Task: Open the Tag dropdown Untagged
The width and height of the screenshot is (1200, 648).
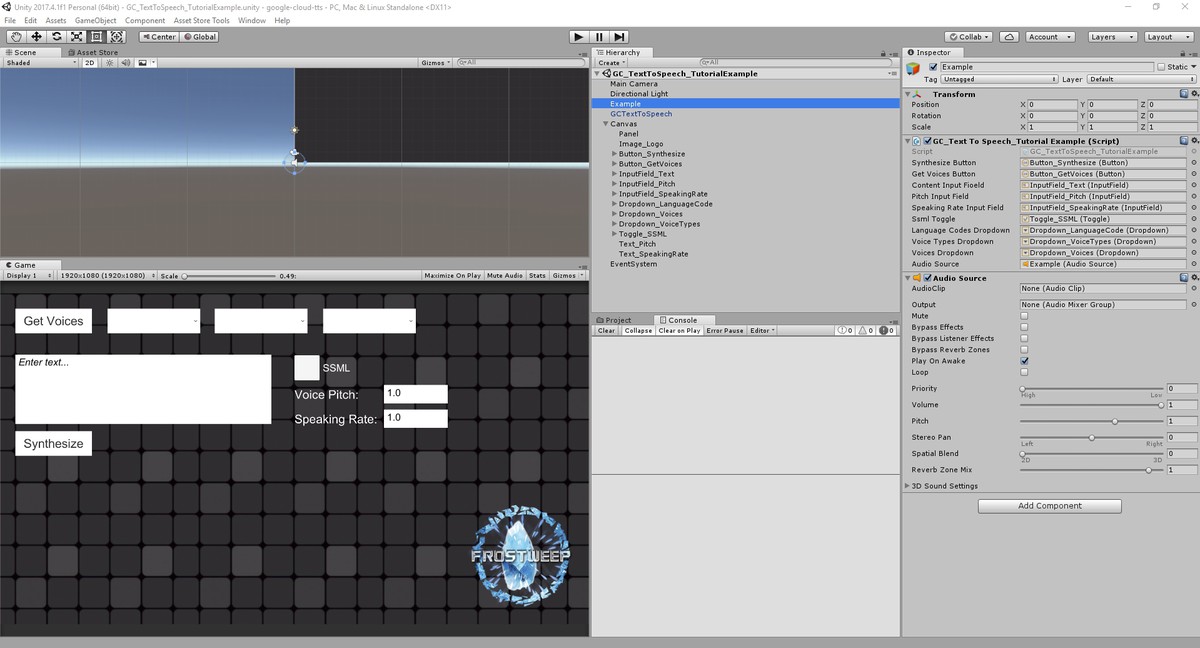Action: click(999, 79)
